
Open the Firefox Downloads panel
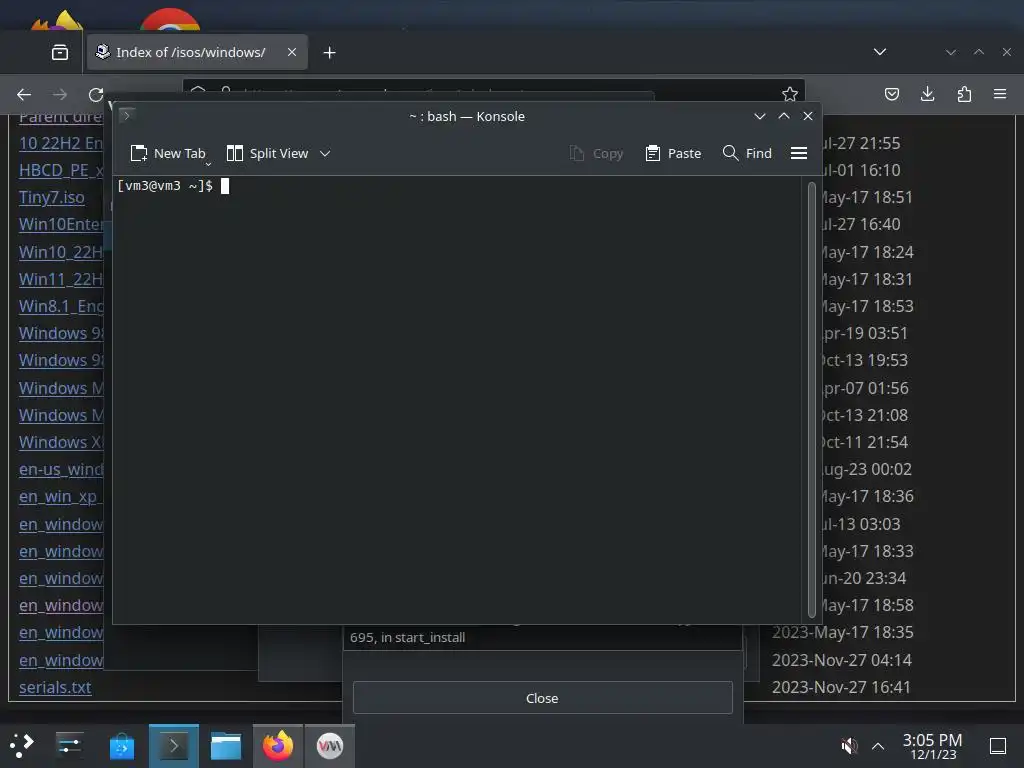927,94
